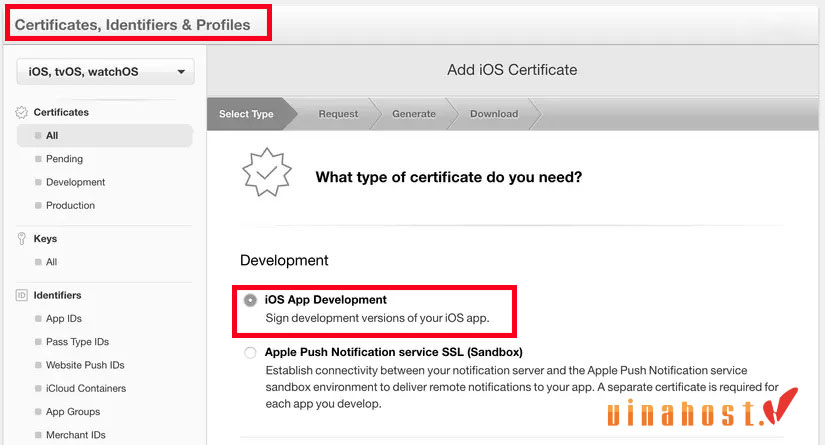
Task: Click 'What type of certificate do you need?' text
Action: pyautogui.click(x=449, y=177)
